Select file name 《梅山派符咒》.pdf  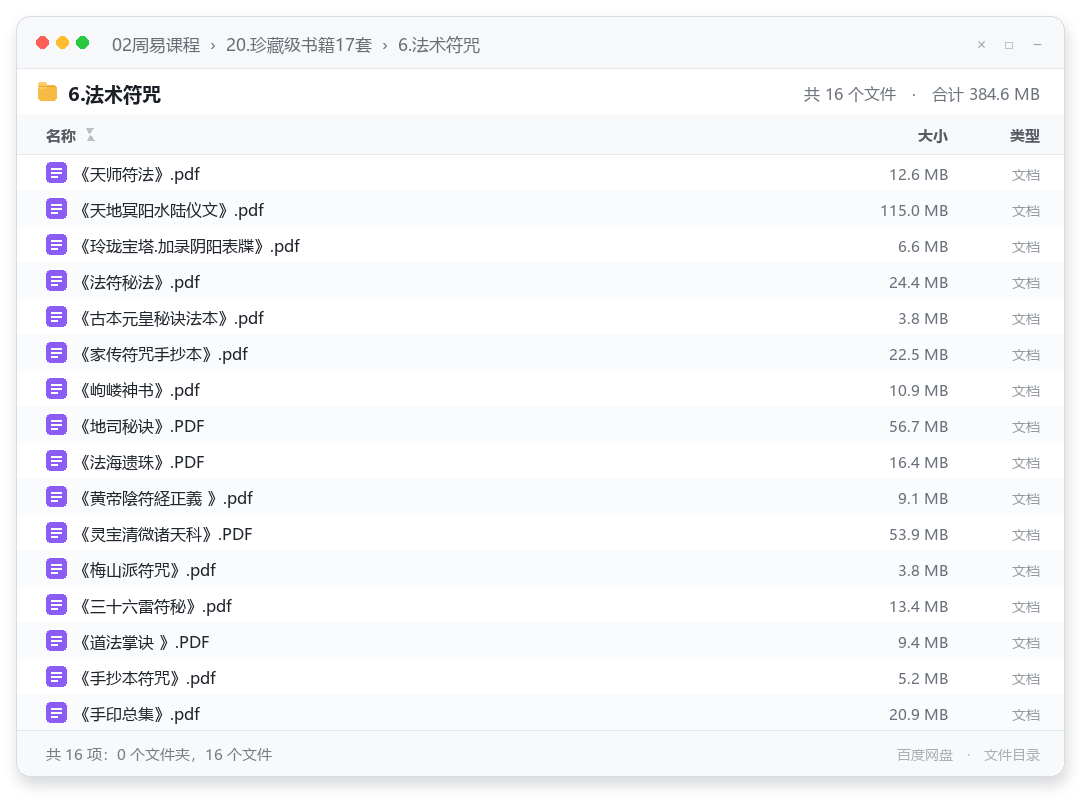point(147,571)
